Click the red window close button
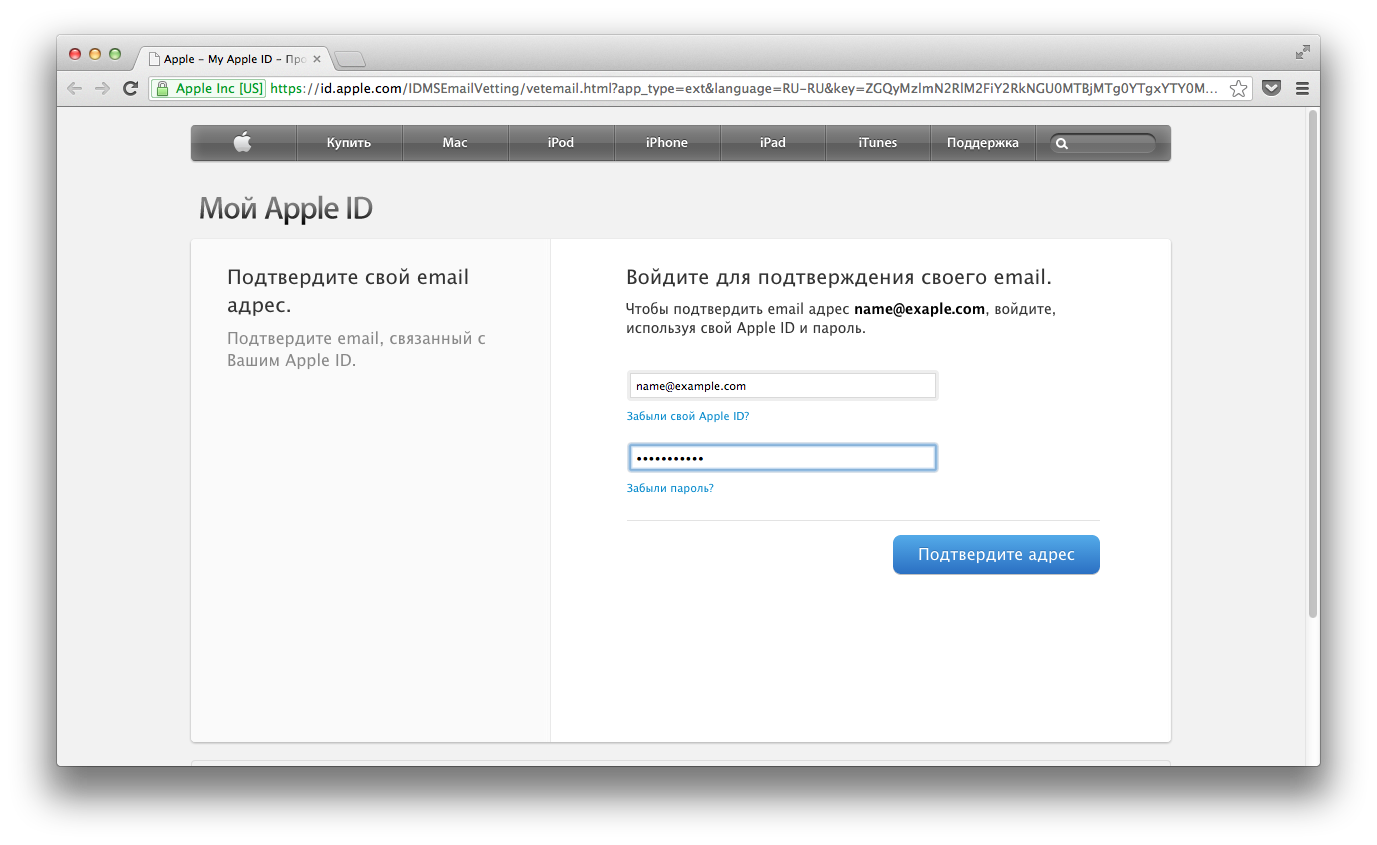The height and width of the screenshot is (845, 1377). [x=75, y=54]
